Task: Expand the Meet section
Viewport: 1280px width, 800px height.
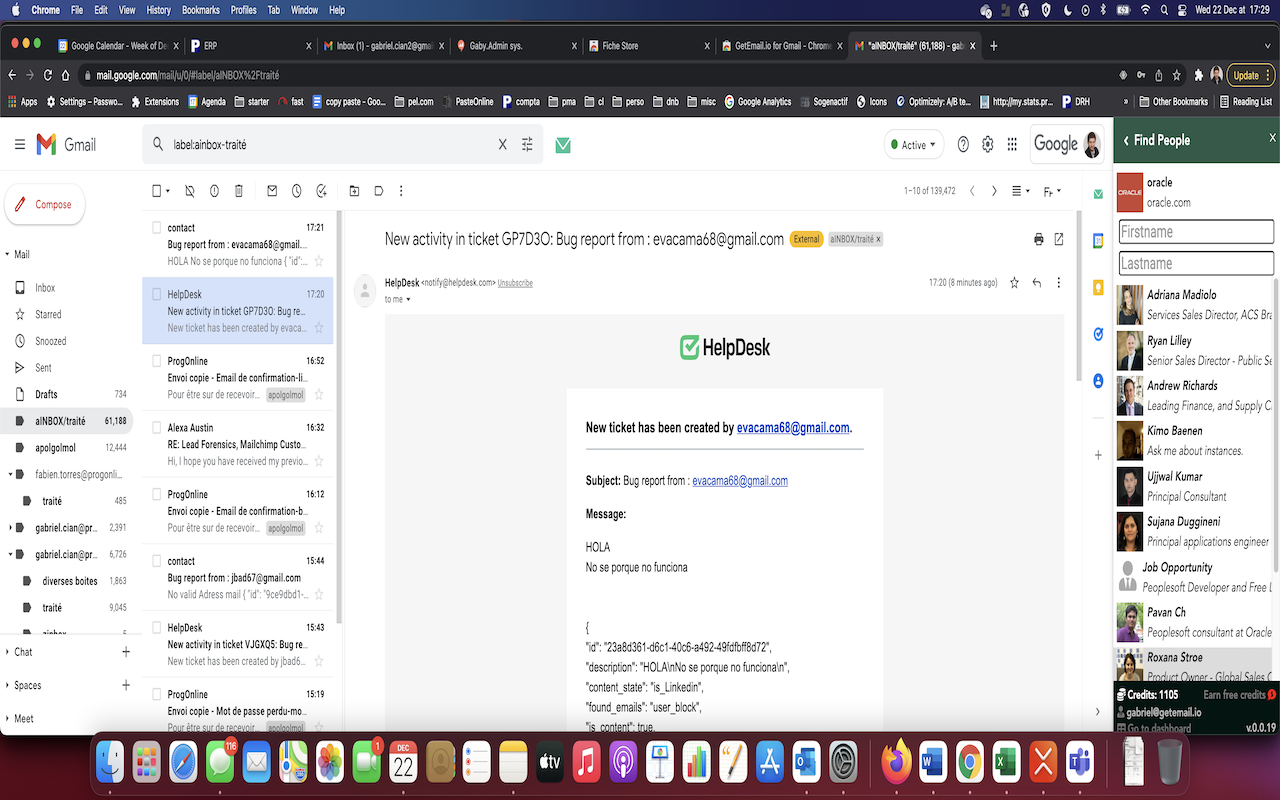Action: [x=8, y=719]
